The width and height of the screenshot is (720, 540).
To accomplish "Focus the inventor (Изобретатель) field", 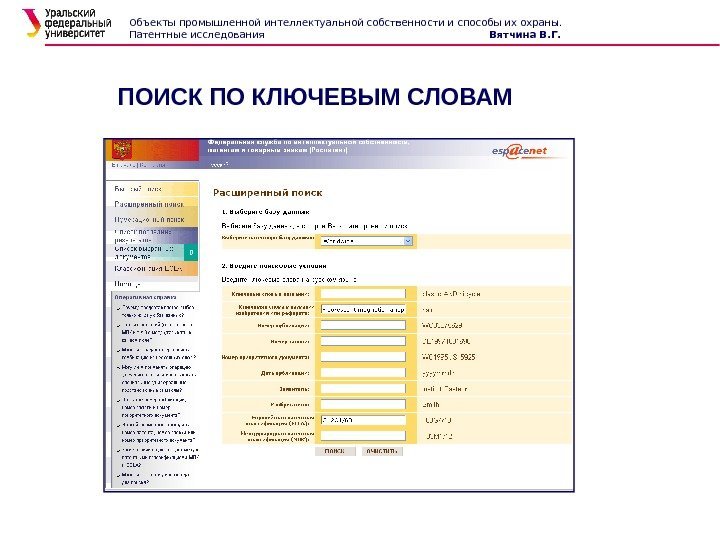I will 363,405.
